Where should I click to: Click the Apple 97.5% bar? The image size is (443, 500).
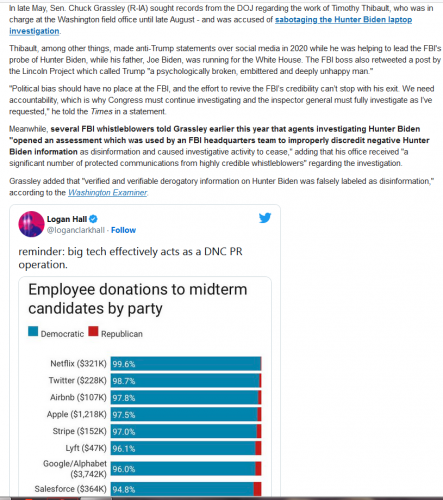tap(186, 414)
